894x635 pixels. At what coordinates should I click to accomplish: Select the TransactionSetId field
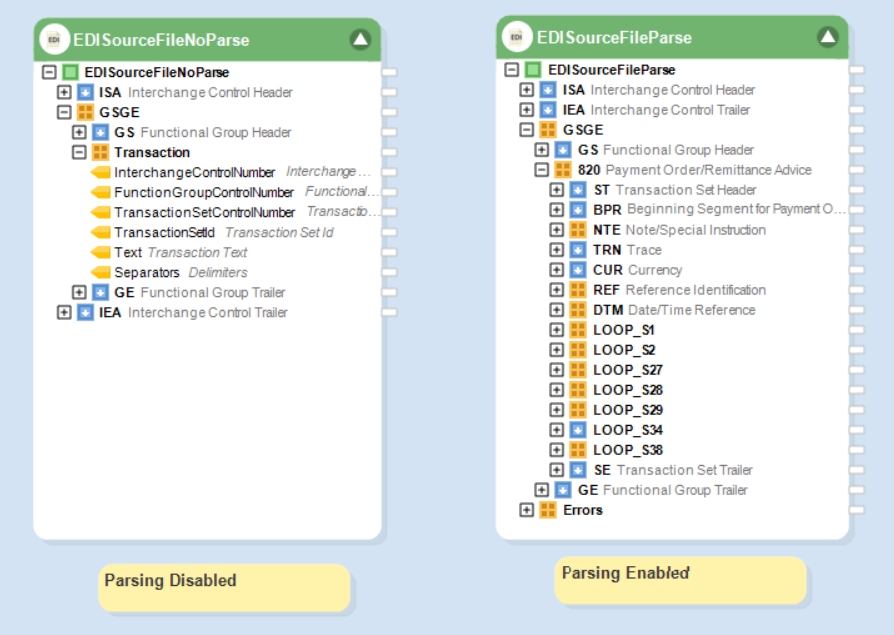point(164,232)
